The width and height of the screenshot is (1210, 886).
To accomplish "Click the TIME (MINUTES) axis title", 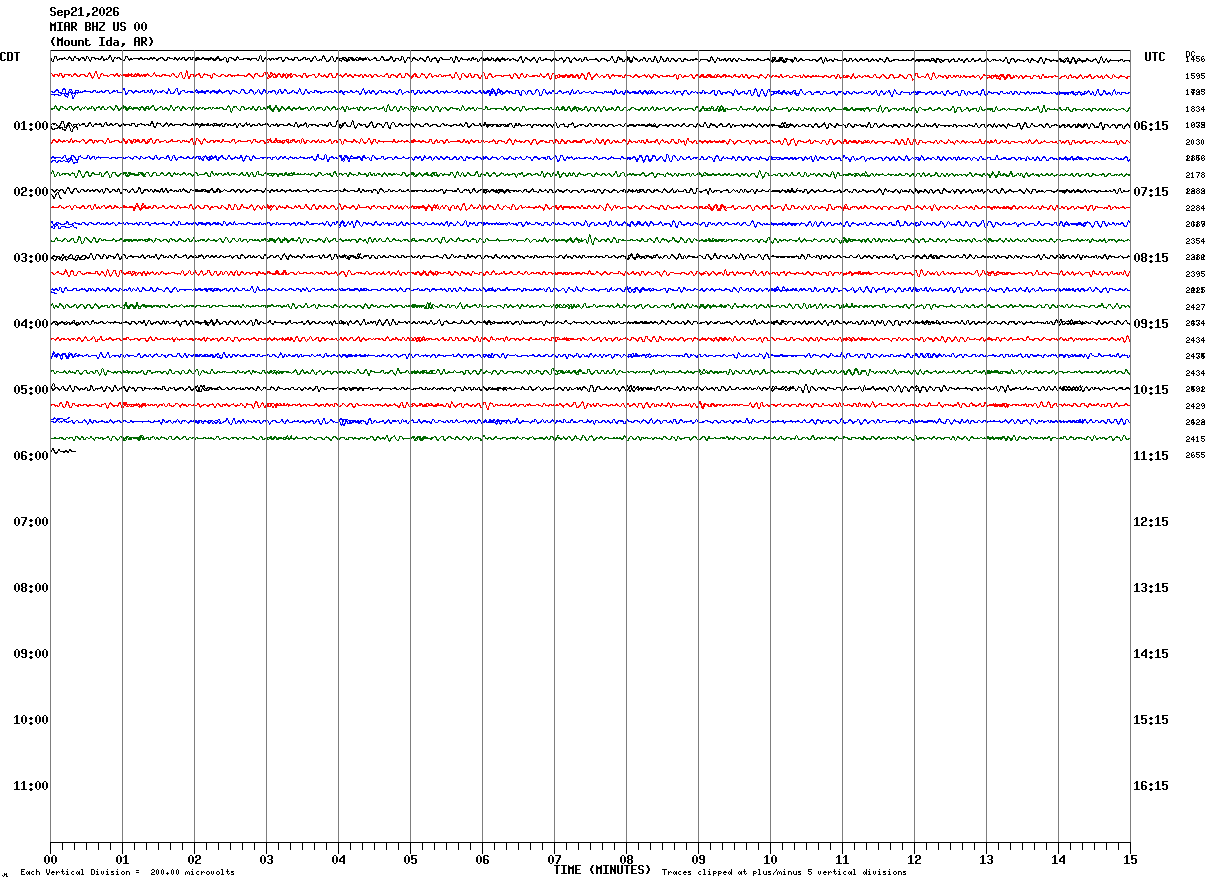I will [x=602, y=870].
